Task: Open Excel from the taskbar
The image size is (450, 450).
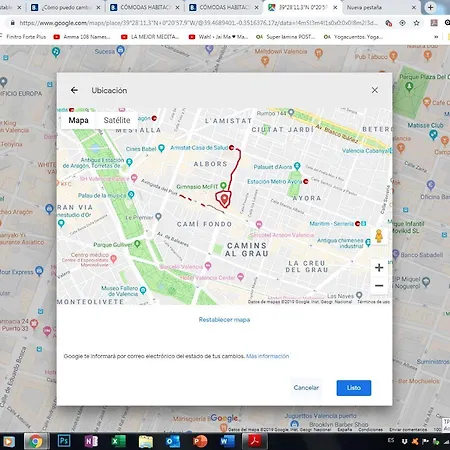Action: [118, 441]
